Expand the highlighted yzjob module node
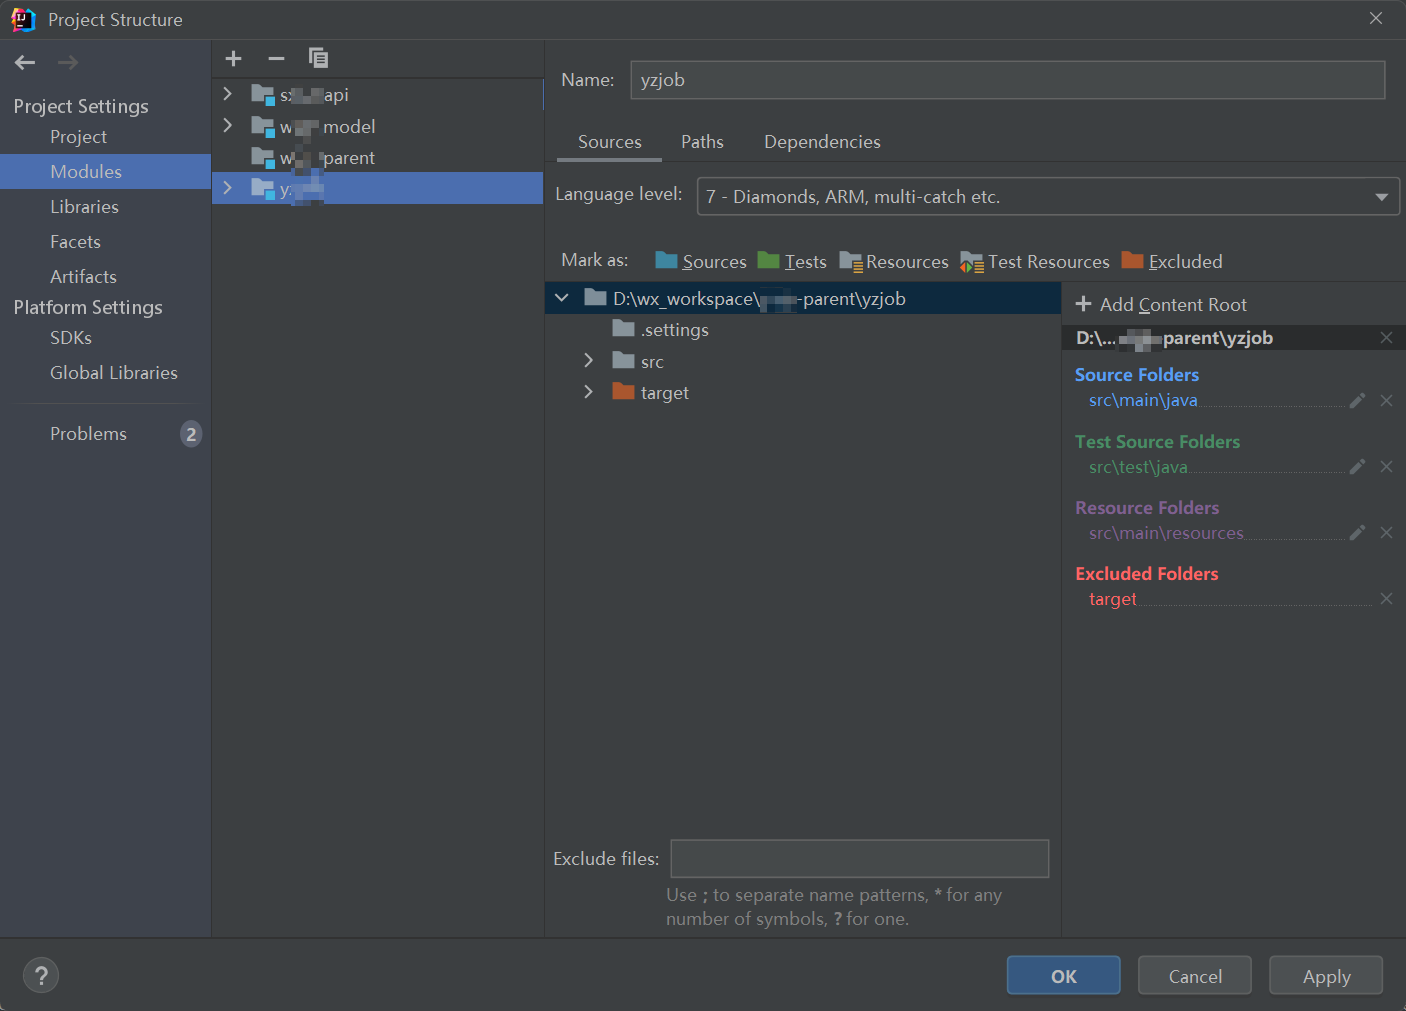 pos(227,187)
